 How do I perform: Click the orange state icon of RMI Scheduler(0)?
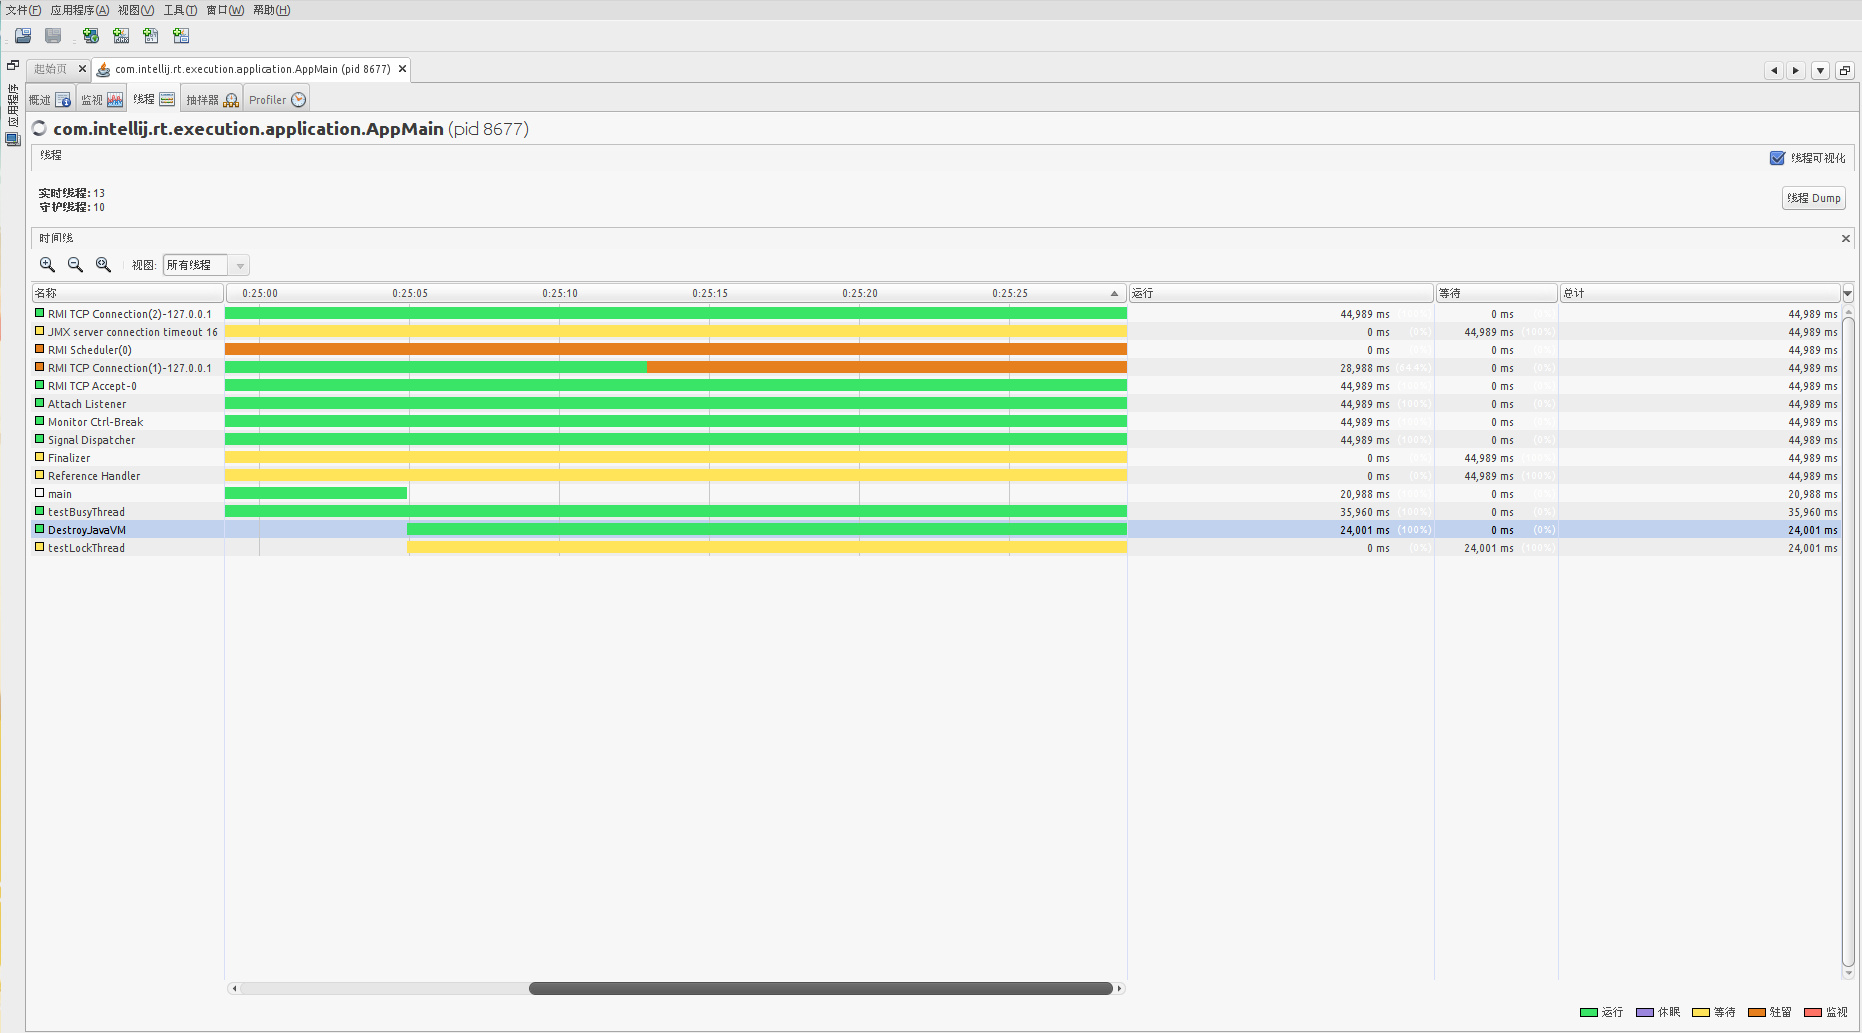pyautogui.click(x=40, y=349)
